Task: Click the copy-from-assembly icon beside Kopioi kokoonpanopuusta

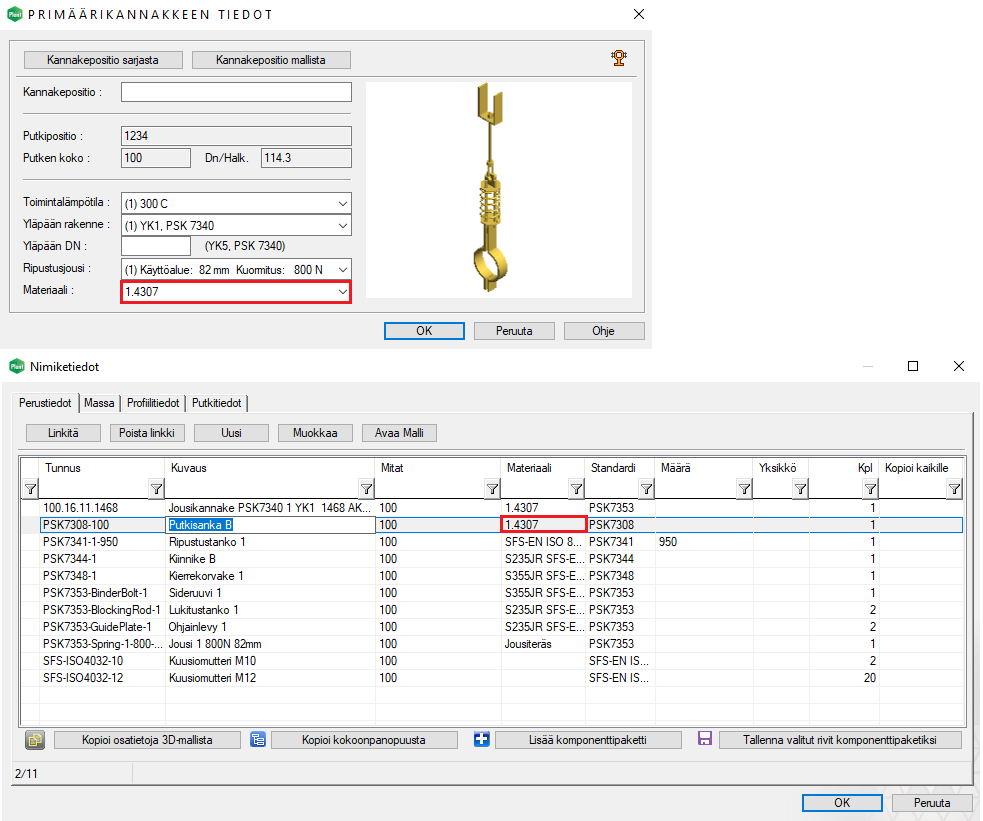Action: [x=258, y=740]
